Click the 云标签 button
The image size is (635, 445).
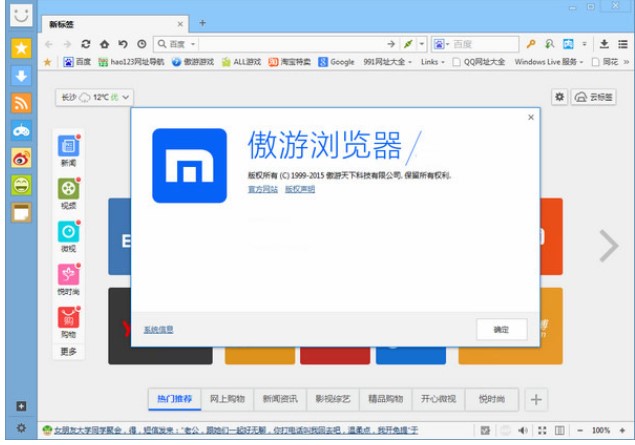click(x=594, y=97)
